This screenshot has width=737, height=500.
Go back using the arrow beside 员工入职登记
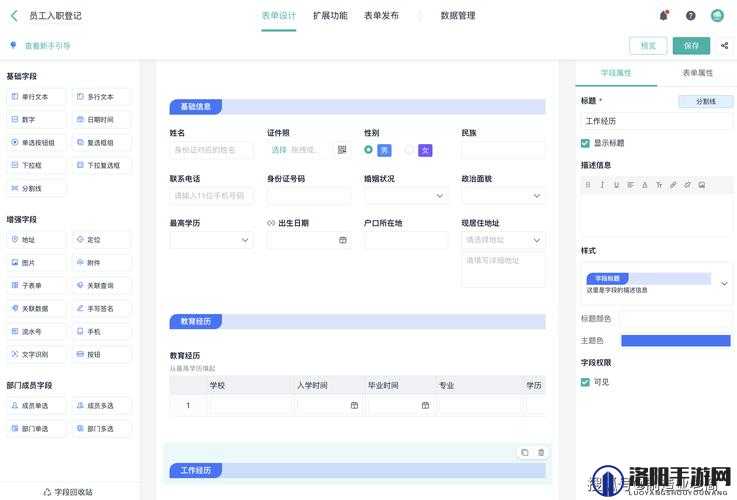coord(14,16)
